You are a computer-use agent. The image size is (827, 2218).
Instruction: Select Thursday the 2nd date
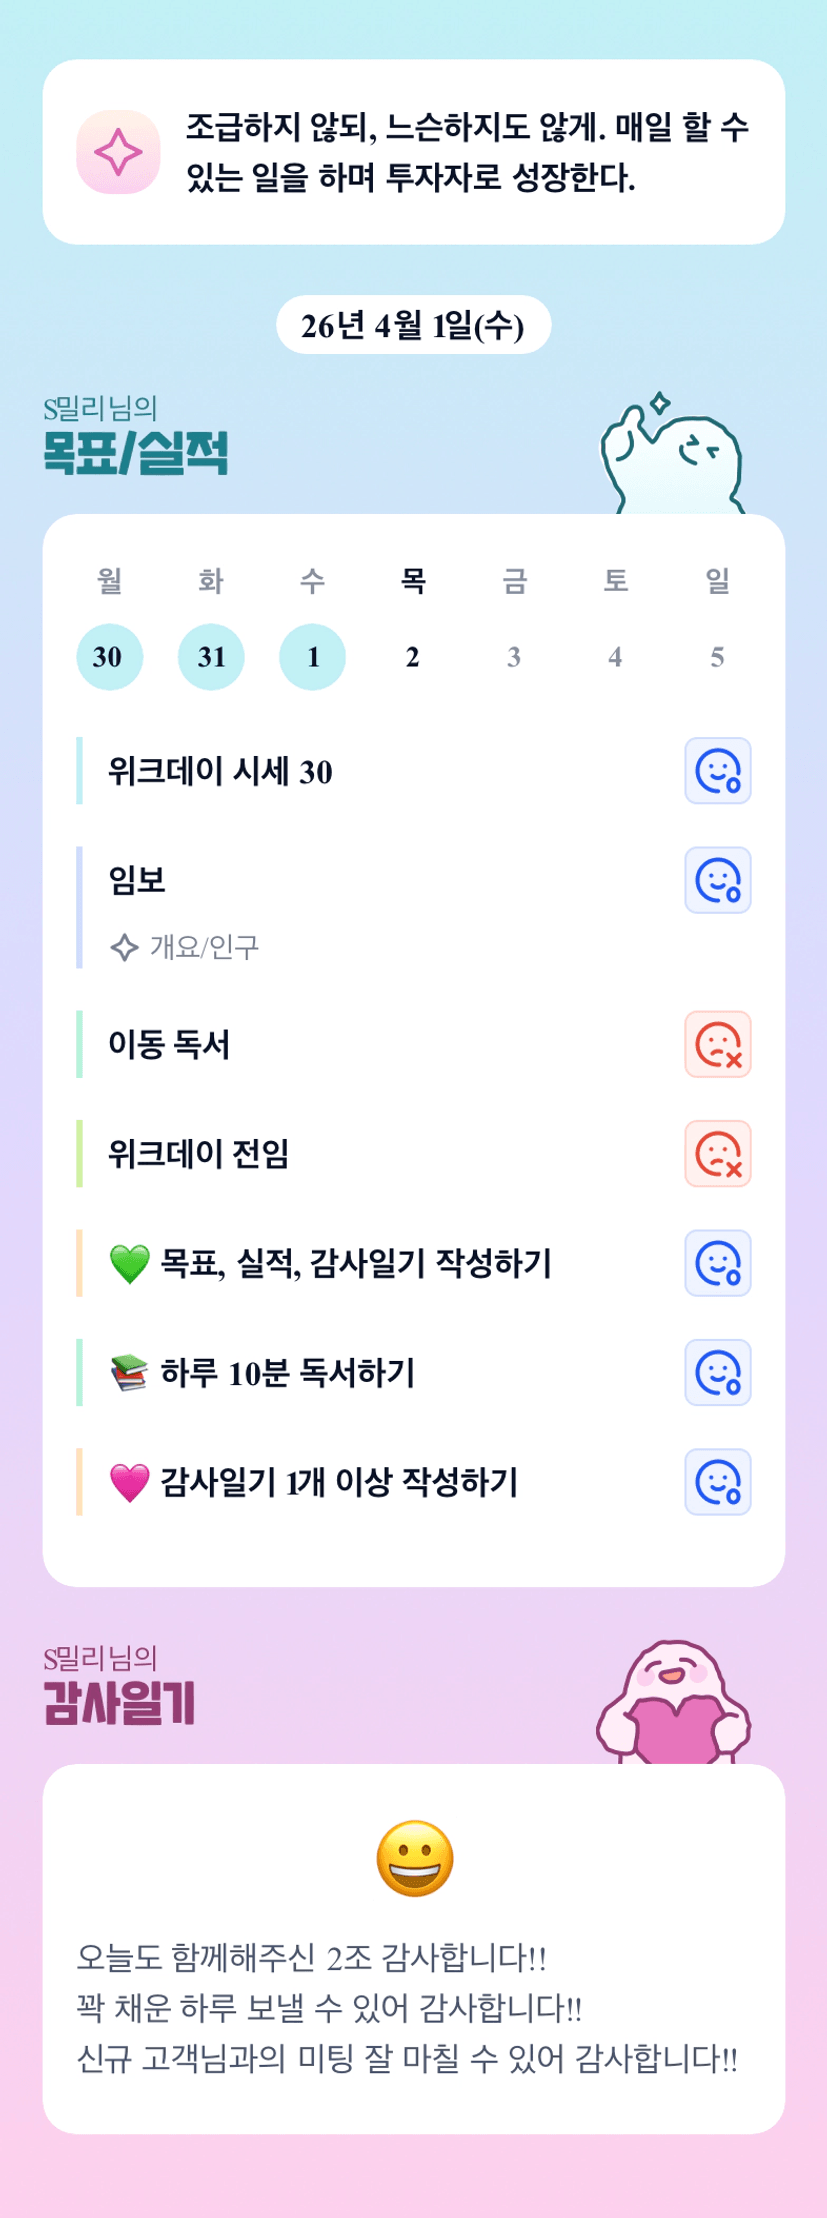pos(413,657)
